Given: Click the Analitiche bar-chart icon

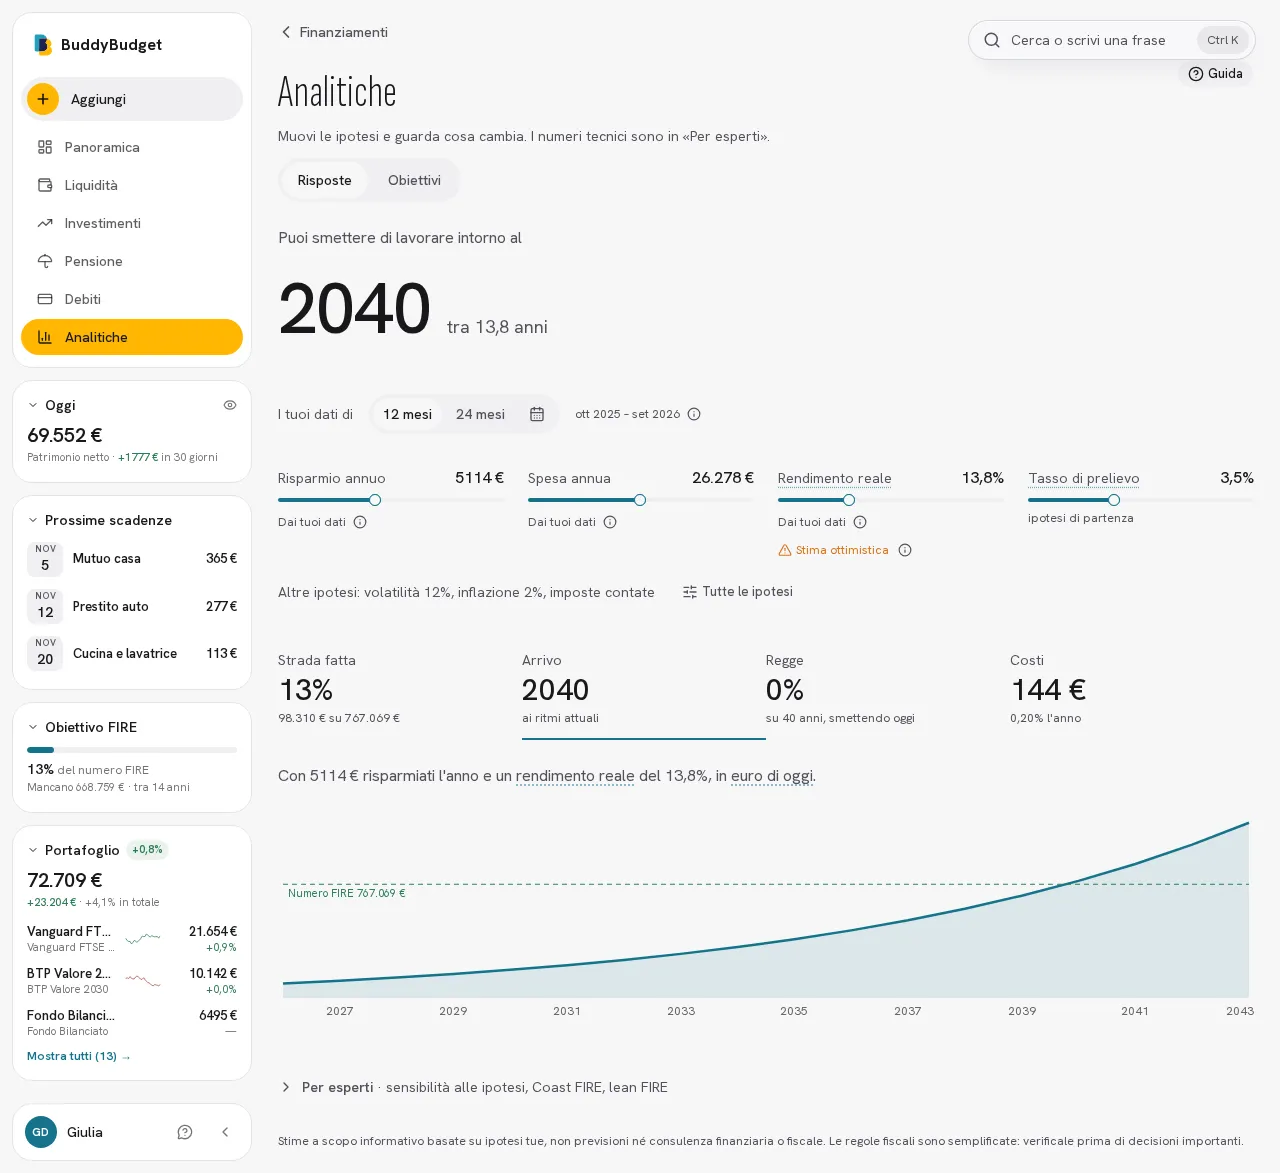Looking at the screenshot, I should click(45, 337).
